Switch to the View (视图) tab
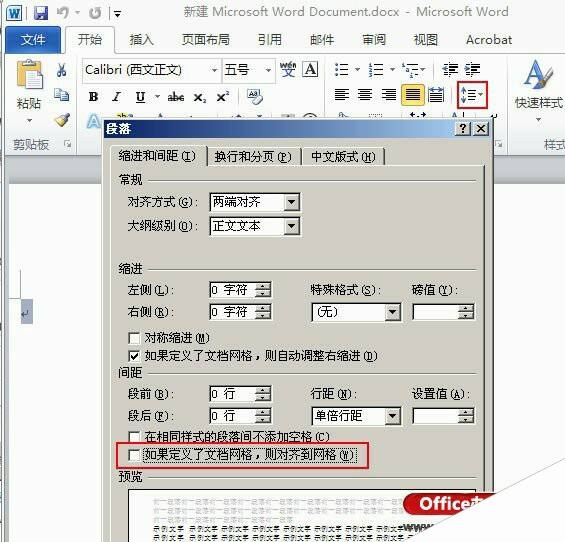The height and width of the screenshot is (542, 565). tap(426, 40)
